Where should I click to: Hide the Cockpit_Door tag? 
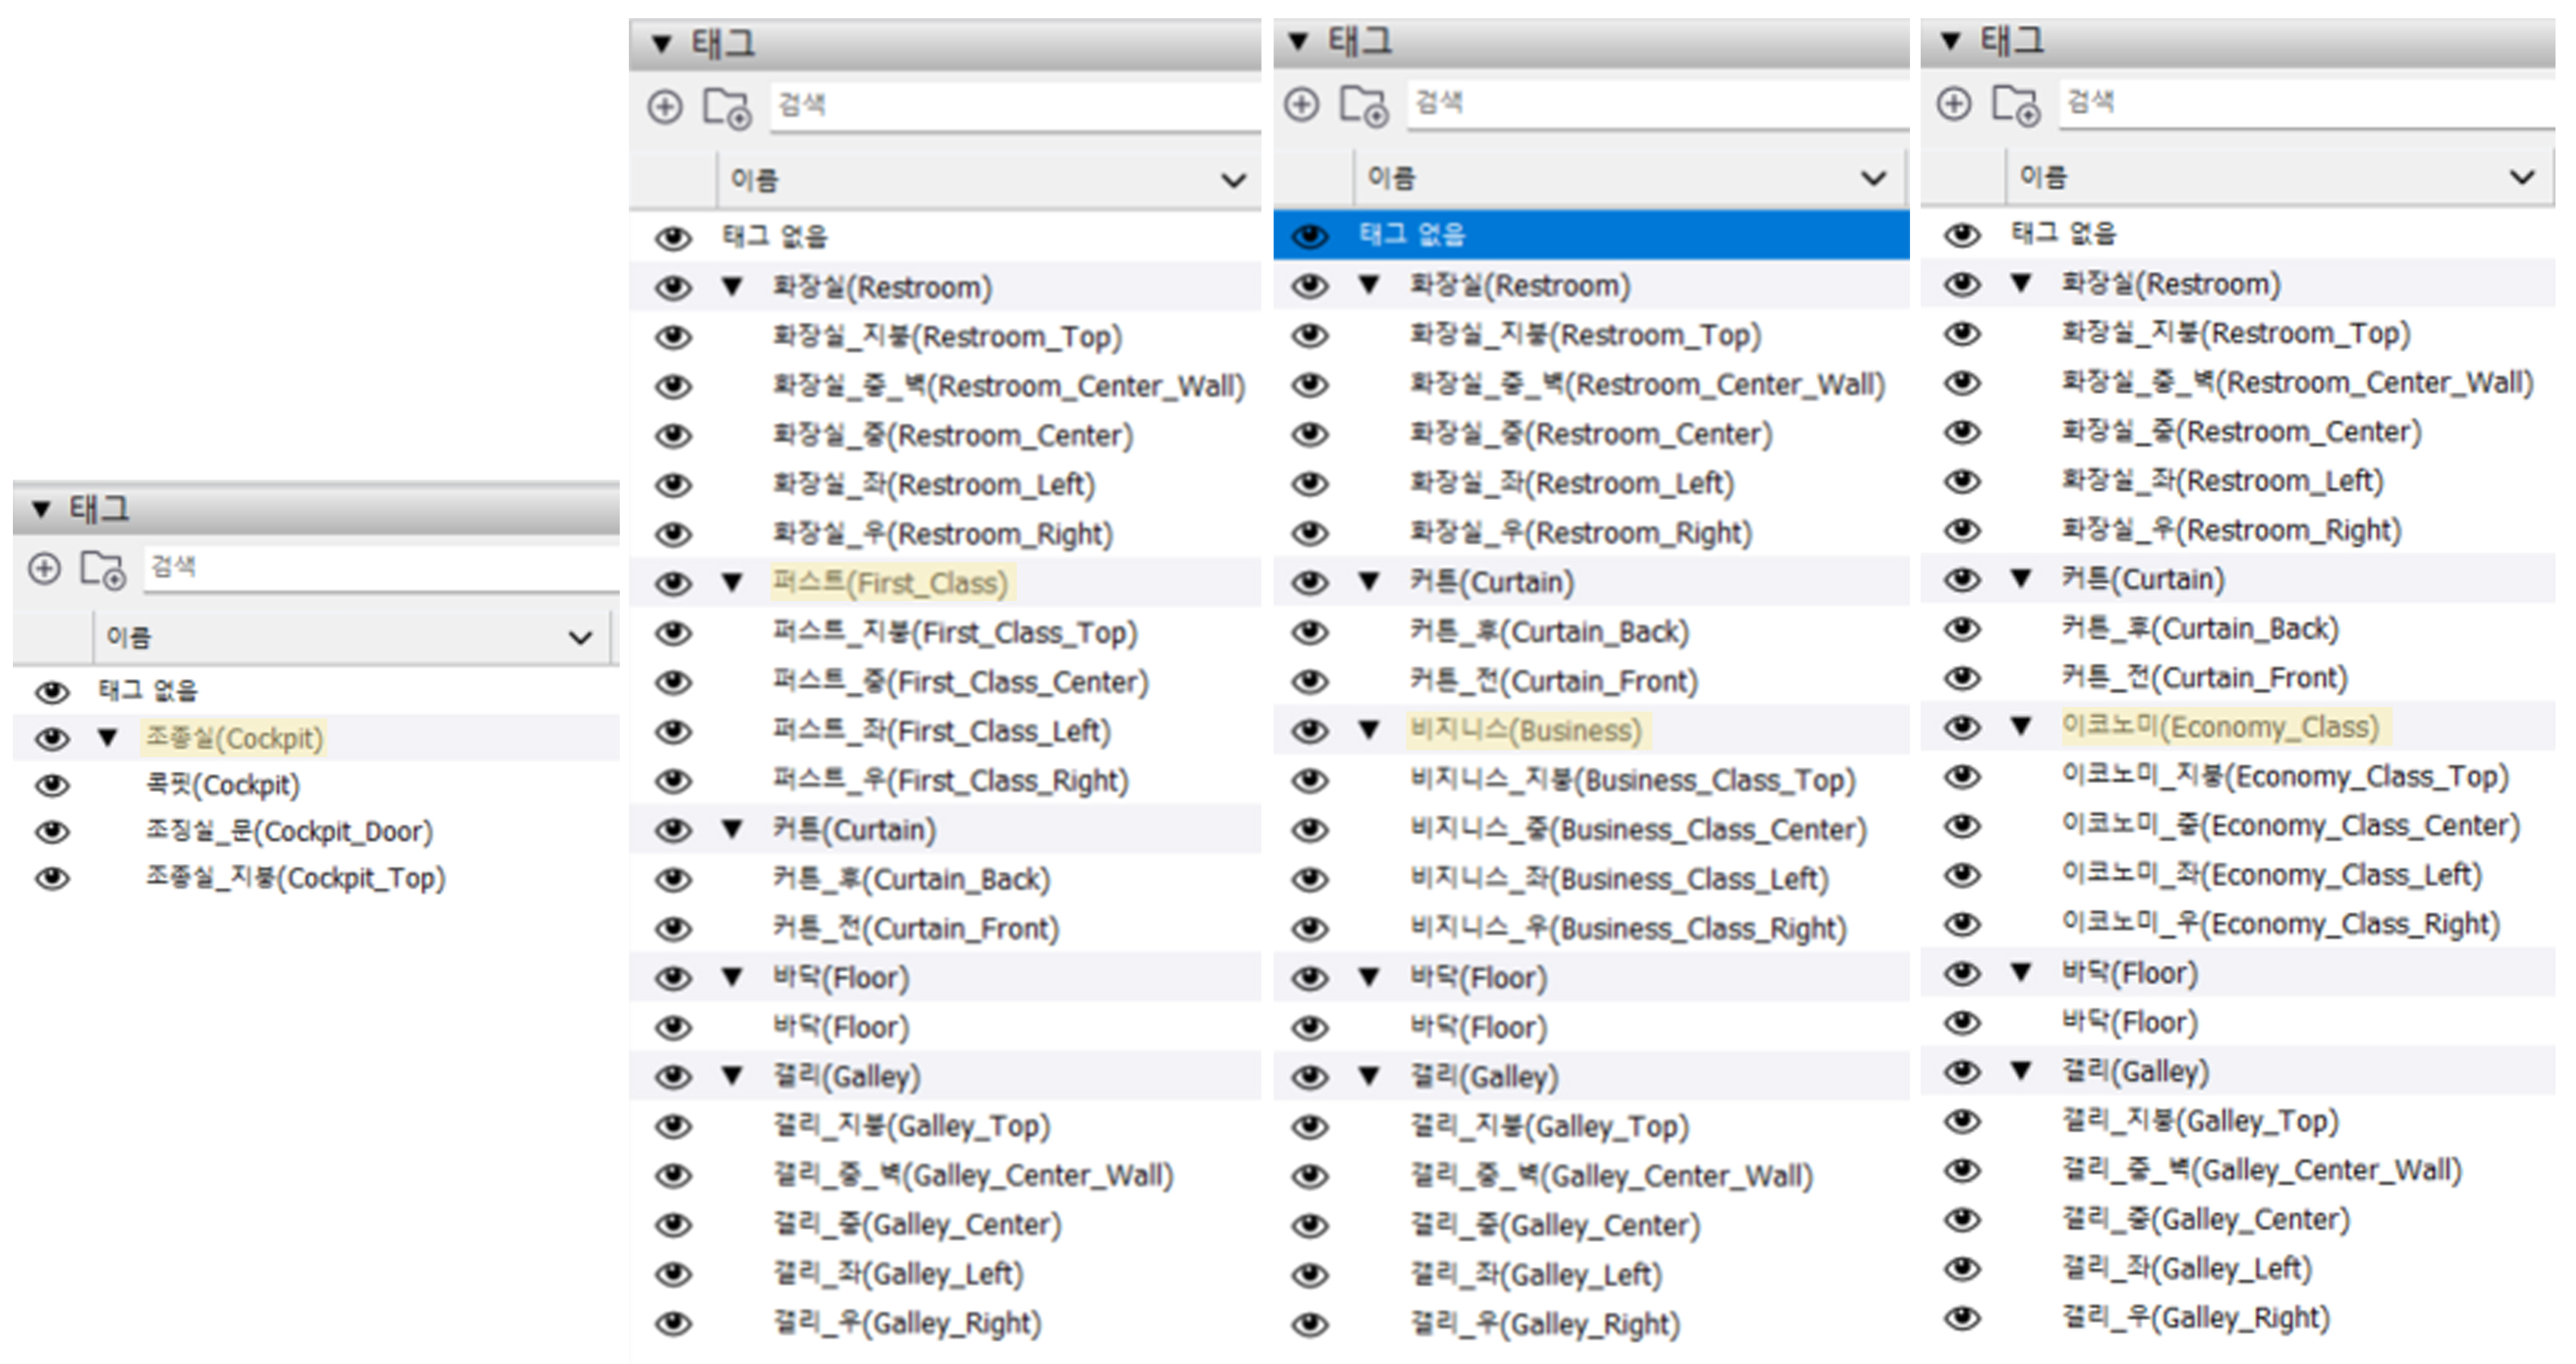tap(52, 832)
